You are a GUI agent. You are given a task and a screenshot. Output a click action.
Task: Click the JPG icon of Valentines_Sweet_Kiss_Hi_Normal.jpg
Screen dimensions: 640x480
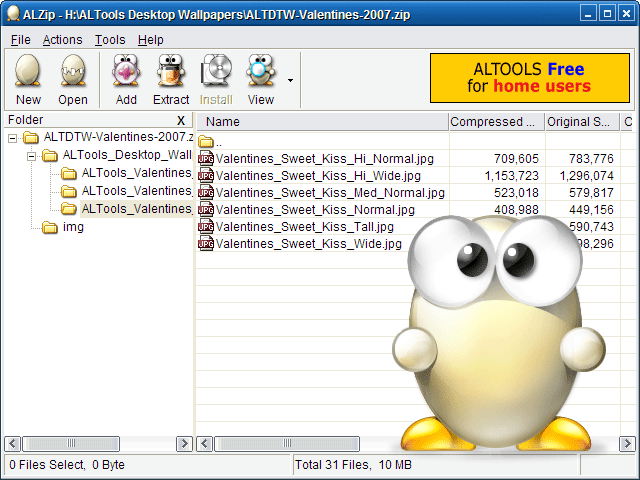pos(206,158)
